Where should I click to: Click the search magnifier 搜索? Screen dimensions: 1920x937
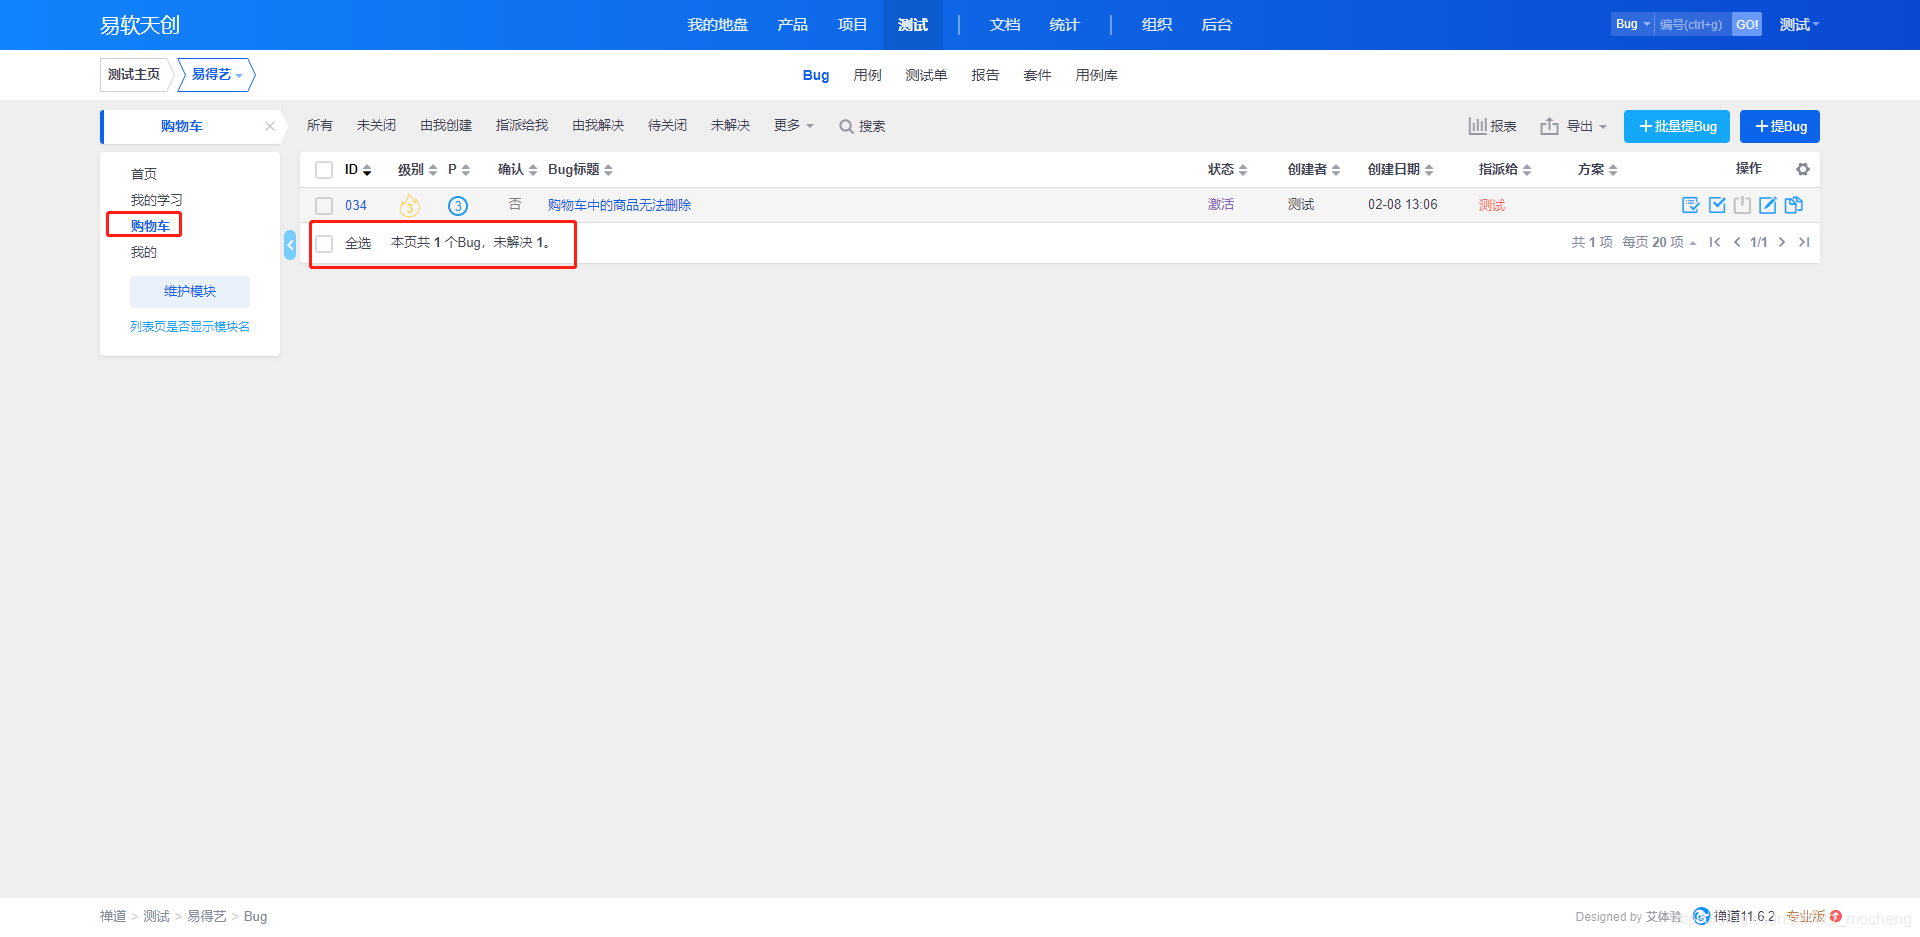(862, 126)
